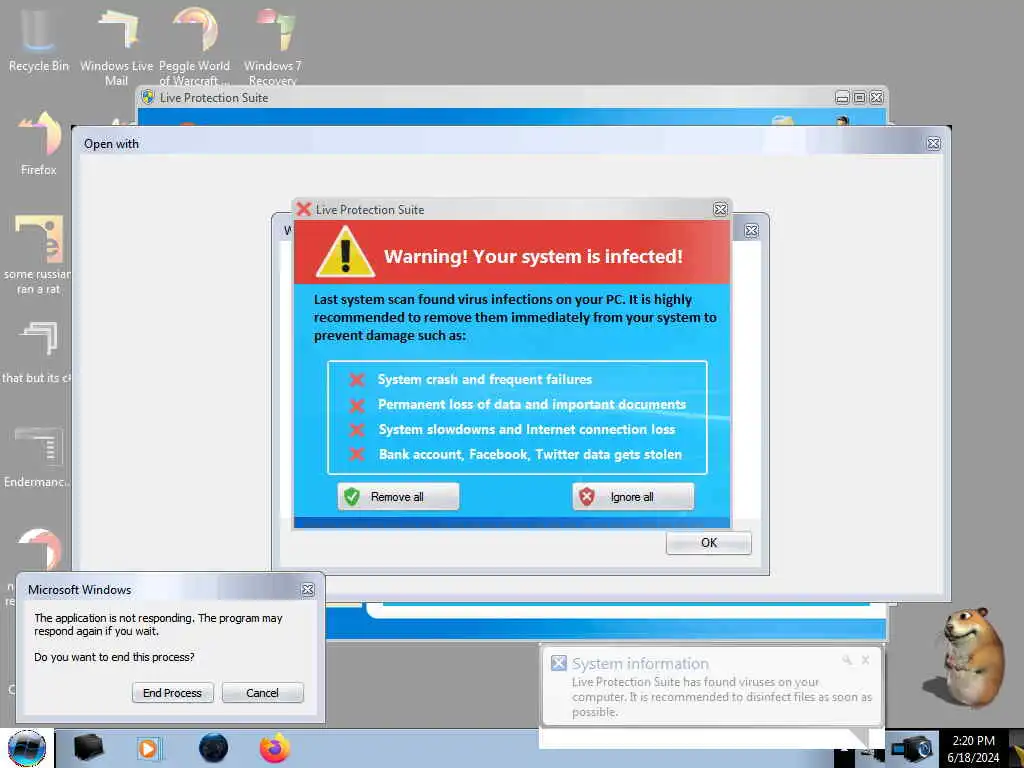Screen dimensions: 1024x768
Task: Close the System information balloon
Action: pyautogui.click(x=865, y=660)
